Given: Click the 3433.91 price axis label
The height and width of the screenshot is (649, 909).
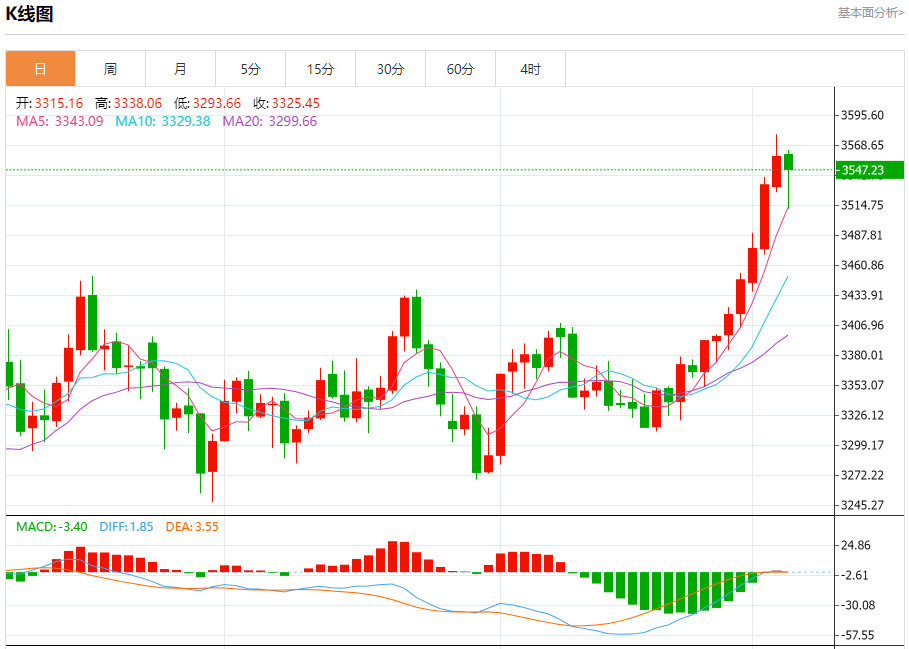Looking at the screenshot, I should coord(863,295).
